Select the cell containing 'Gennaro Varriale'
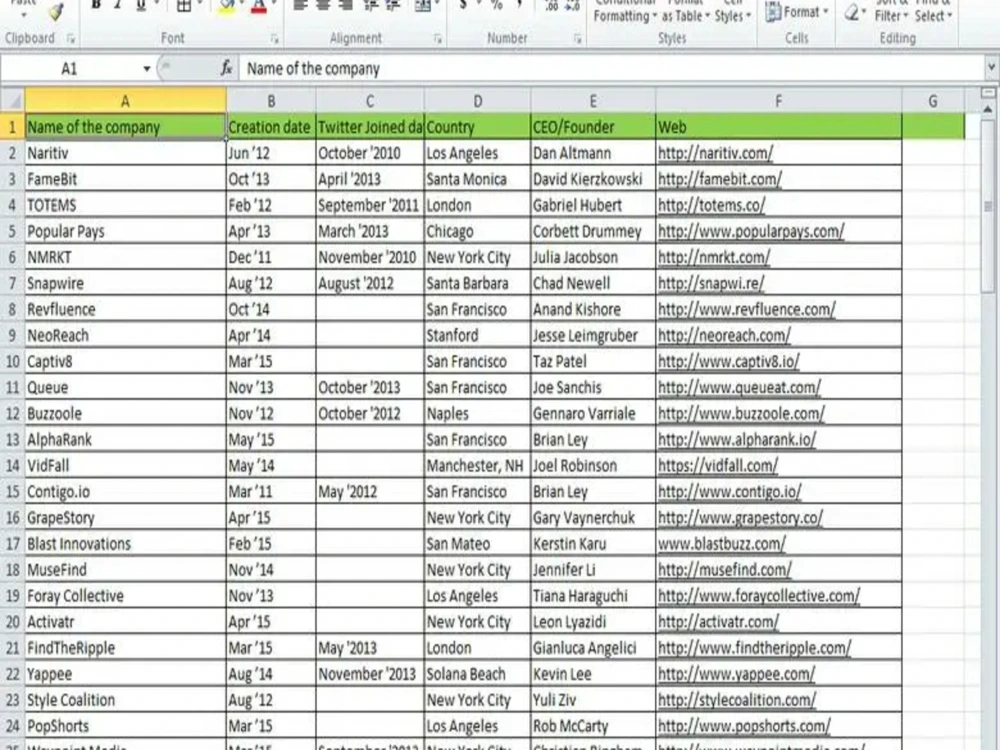 click(x=593, y=413)
